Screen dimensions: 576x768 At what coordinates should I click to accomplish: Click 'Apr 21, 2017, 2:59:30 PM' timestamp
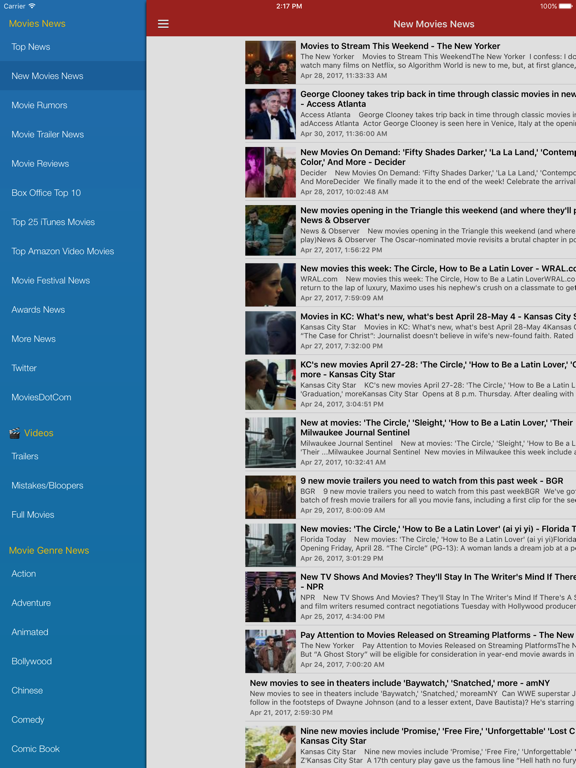pos(291,713)
